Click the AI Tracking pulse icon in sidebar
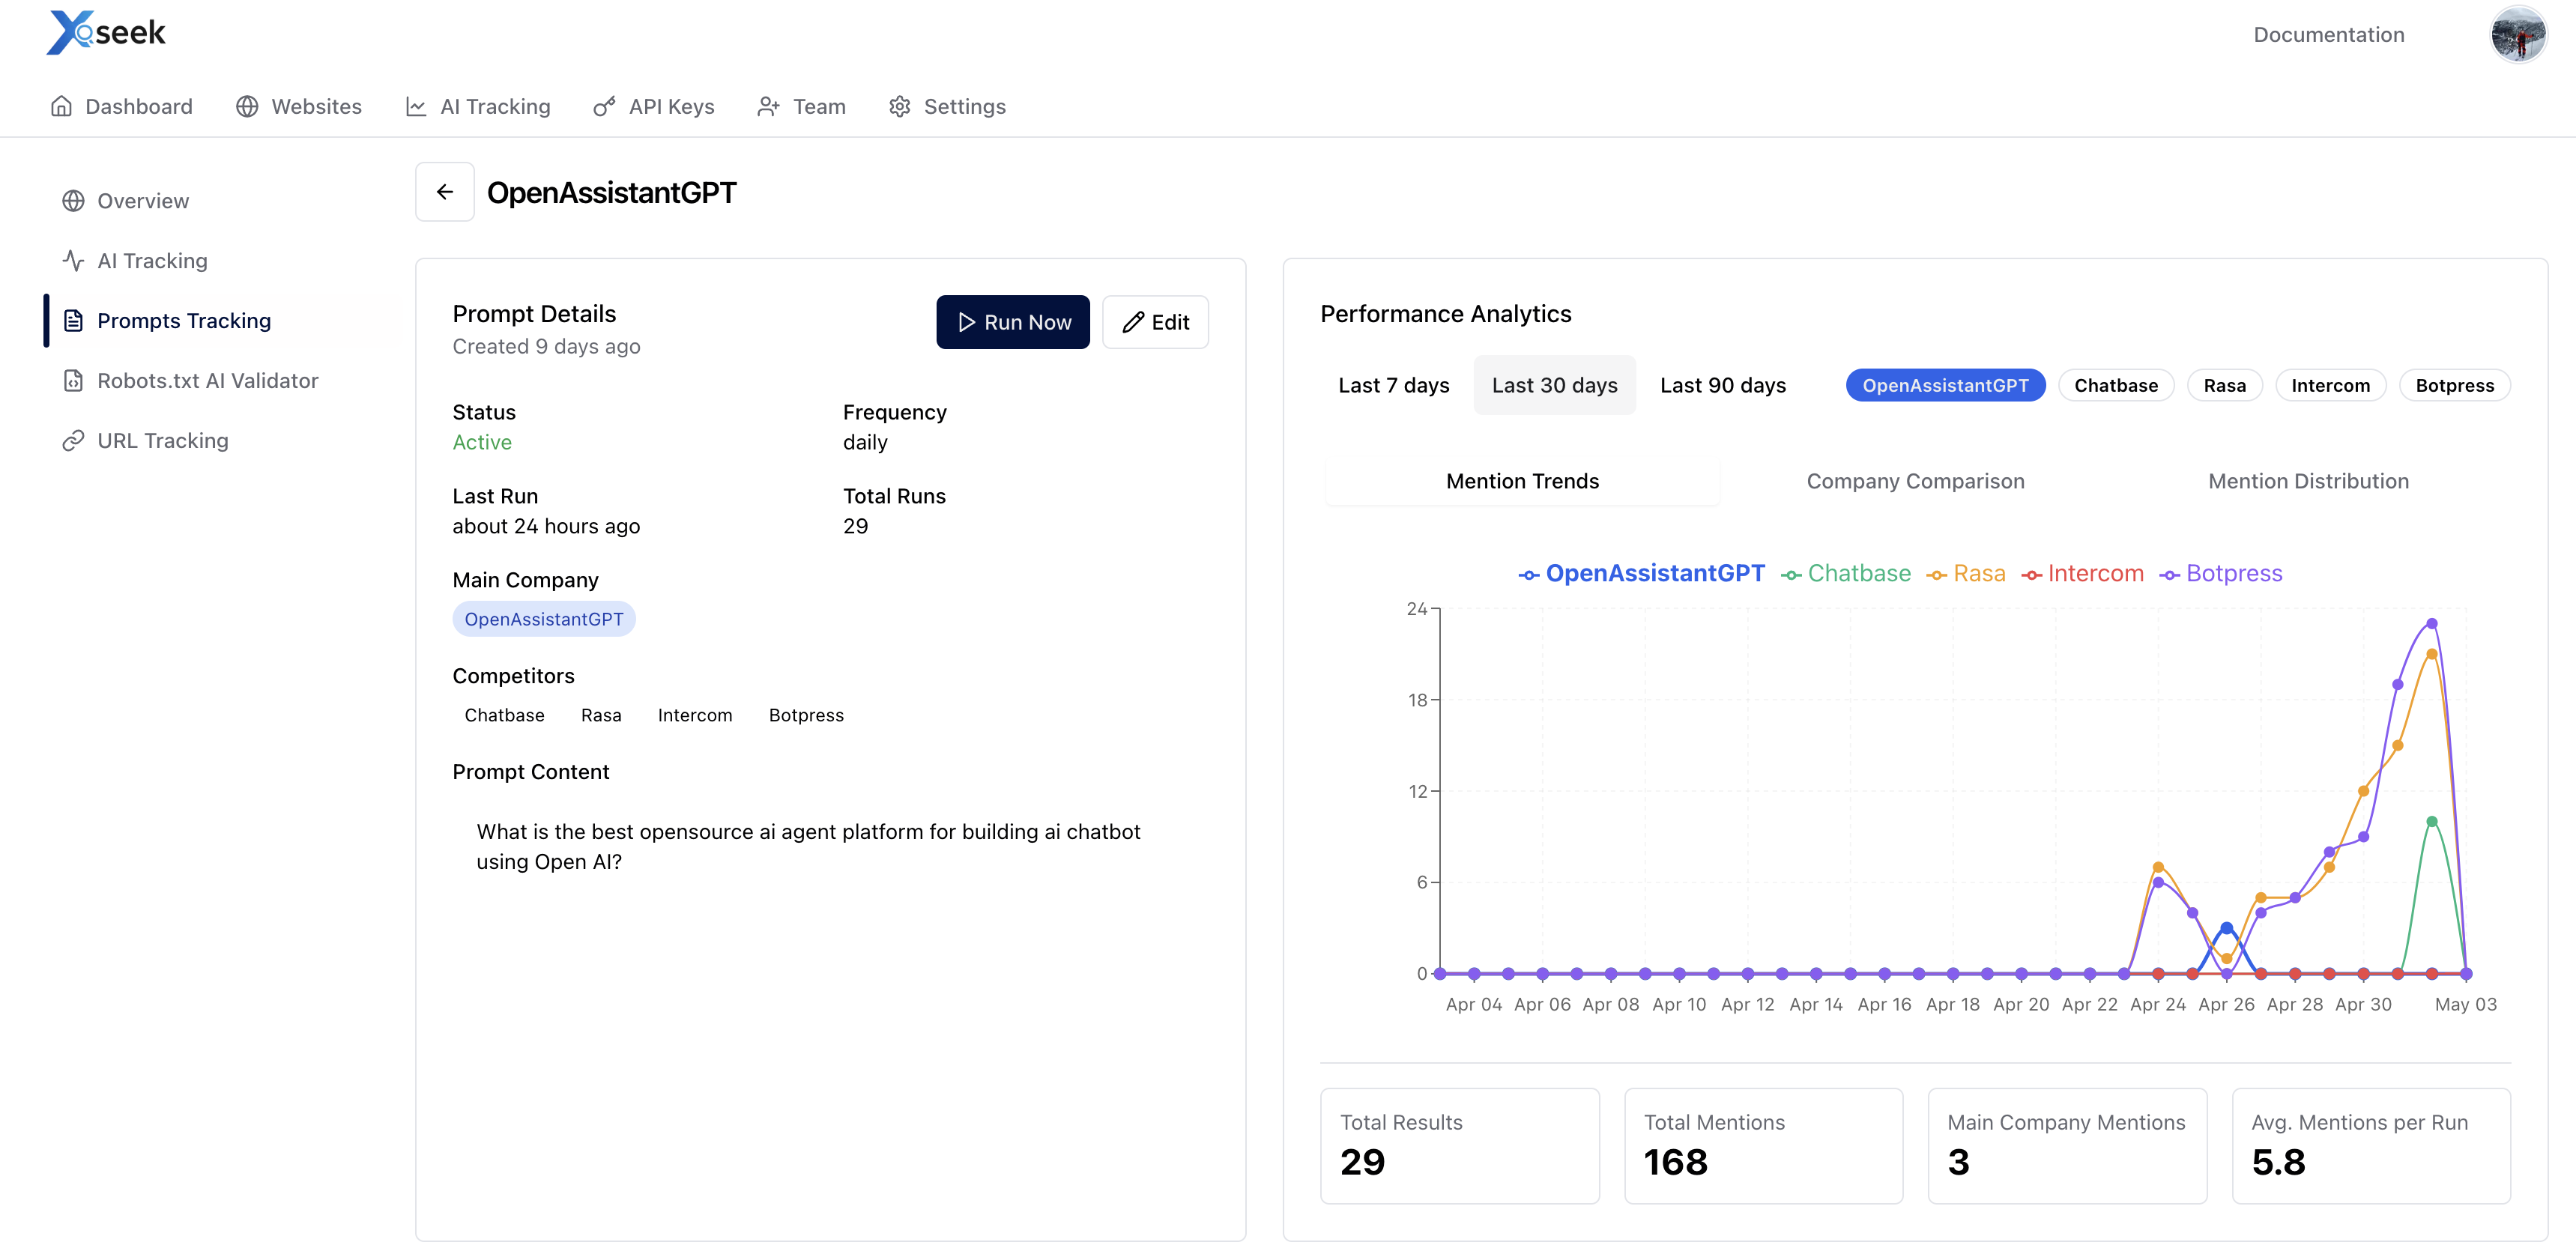The width and height of the screenshot is (2576, 1257). pyautogui.click(x=73, y=261)
